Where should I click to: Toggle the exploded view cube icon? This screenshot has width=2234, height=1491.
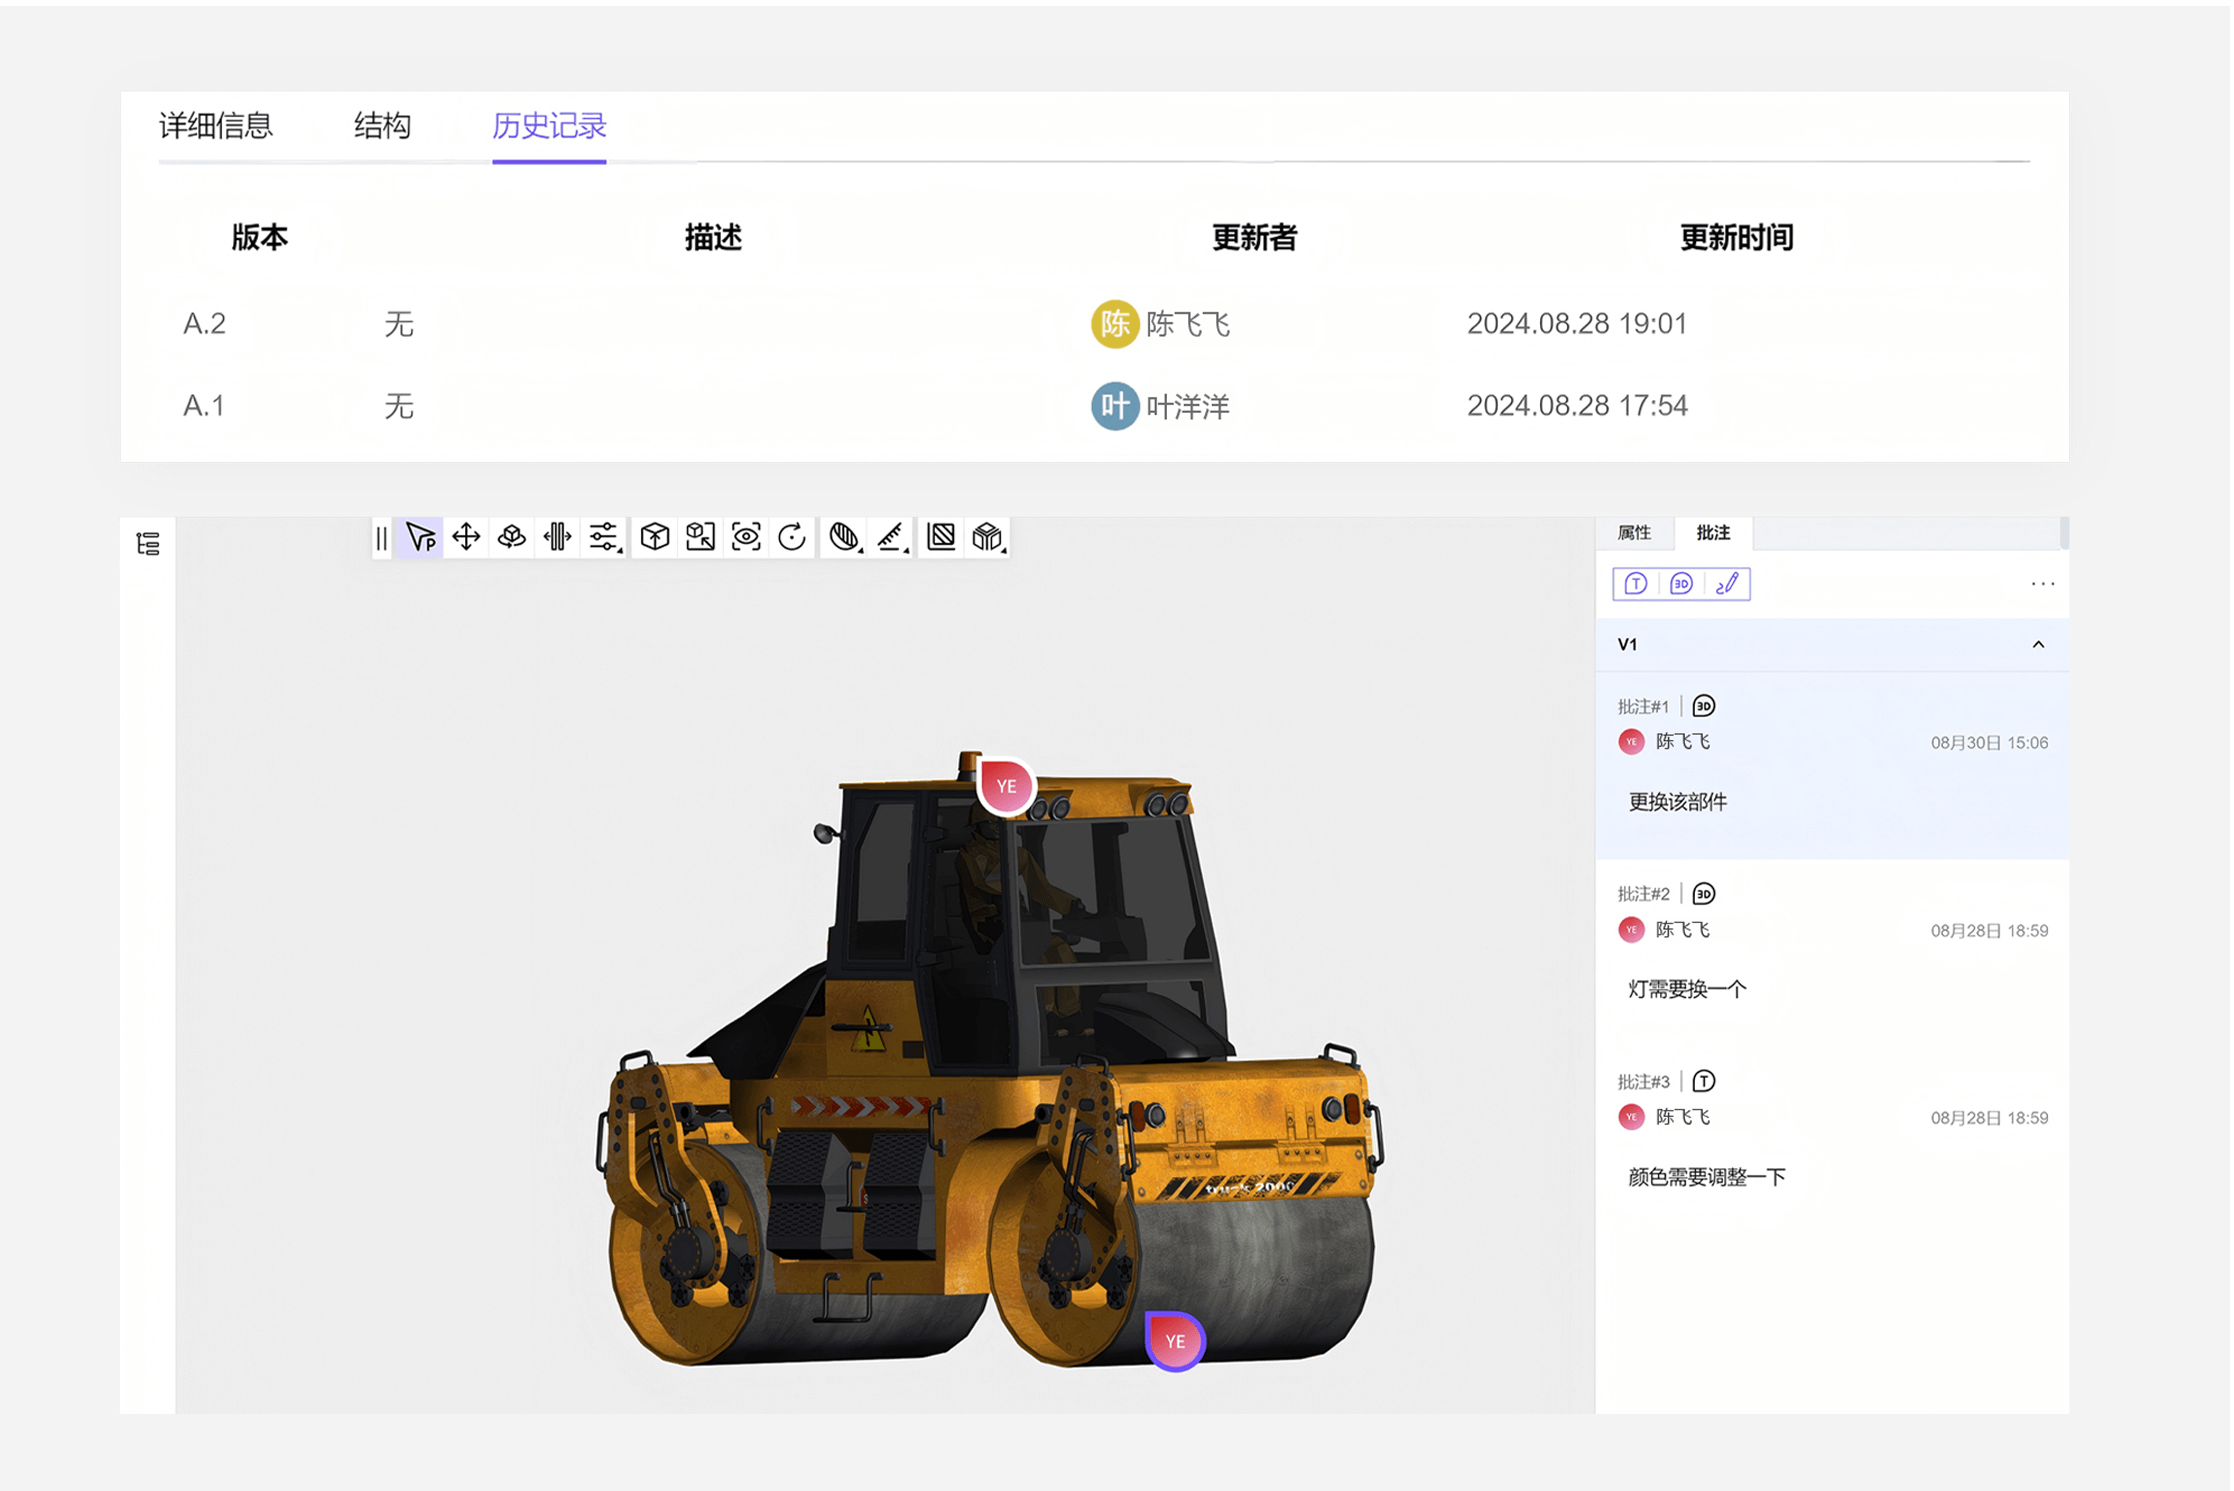[x=988, y=537]
